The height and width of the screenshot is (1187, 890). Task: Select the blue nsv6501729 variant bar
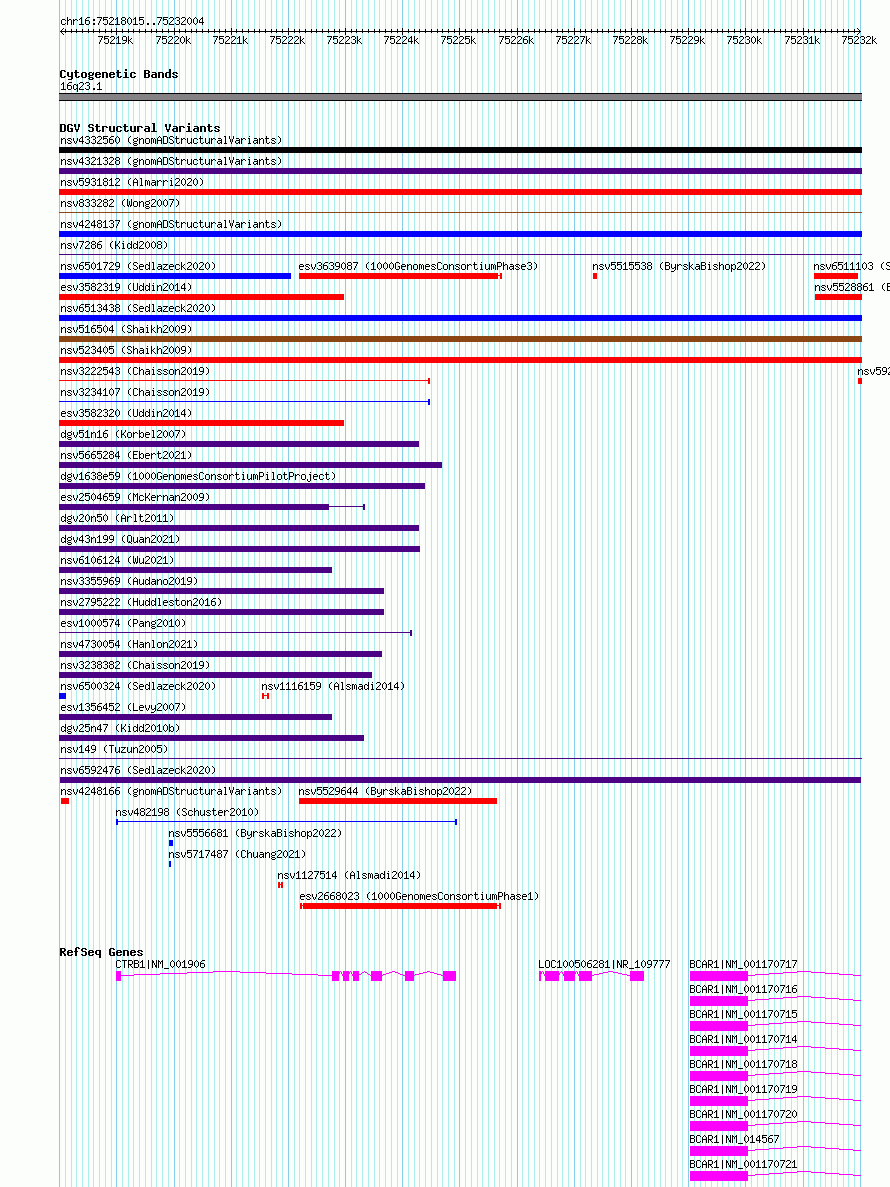175,276
